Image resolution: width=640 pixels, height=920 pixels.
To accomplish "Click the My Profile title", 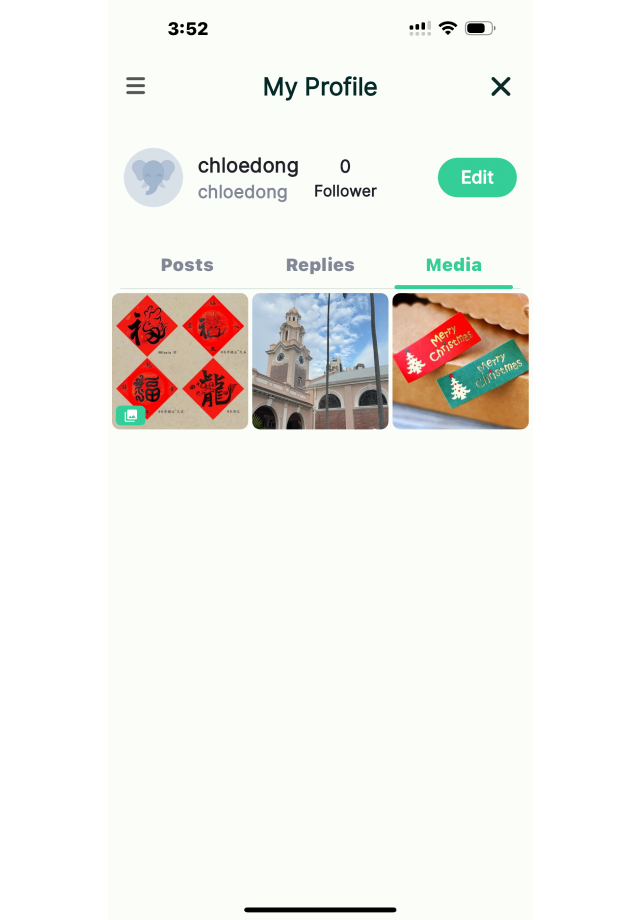I will [320, 87].
